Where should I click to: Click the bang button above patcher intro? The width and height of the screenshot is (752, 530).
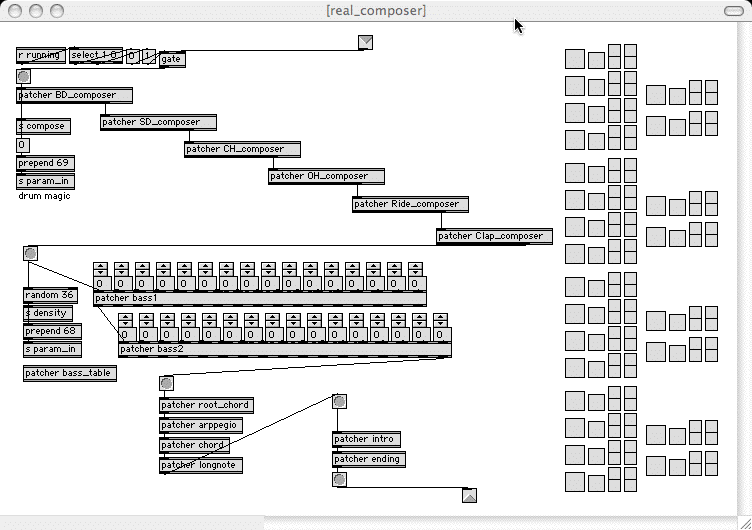[339, 401]
